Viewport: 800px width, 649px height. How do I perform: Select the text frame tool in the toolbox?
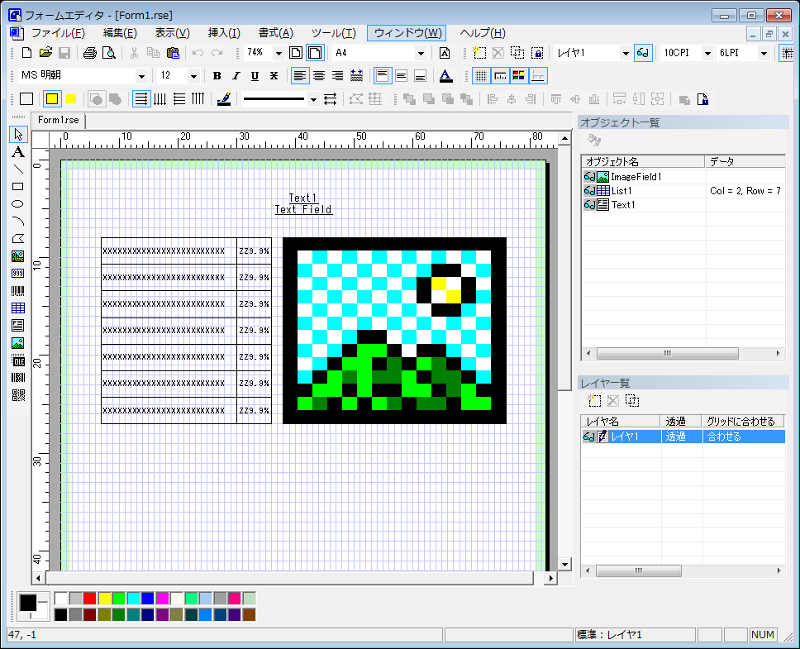click(18, 326)
